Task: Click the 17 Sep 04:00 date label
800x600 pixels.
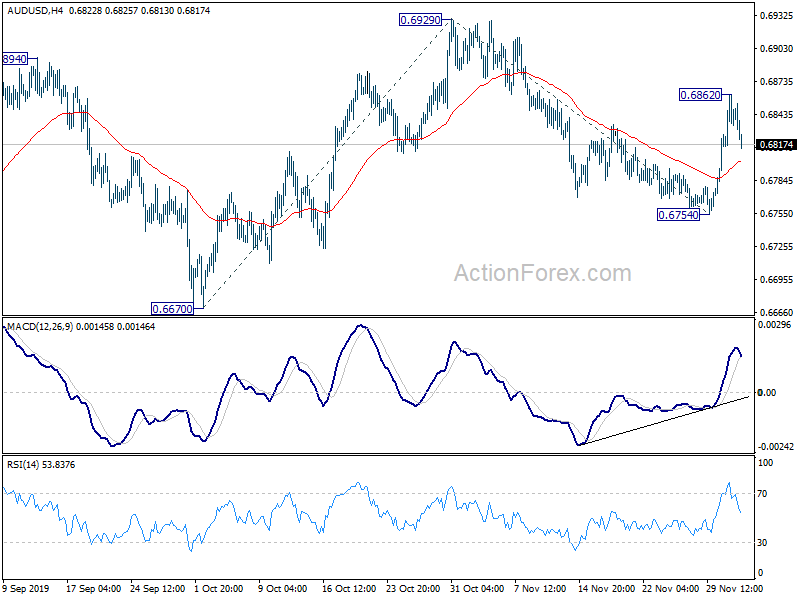Action: pos(93,589)
